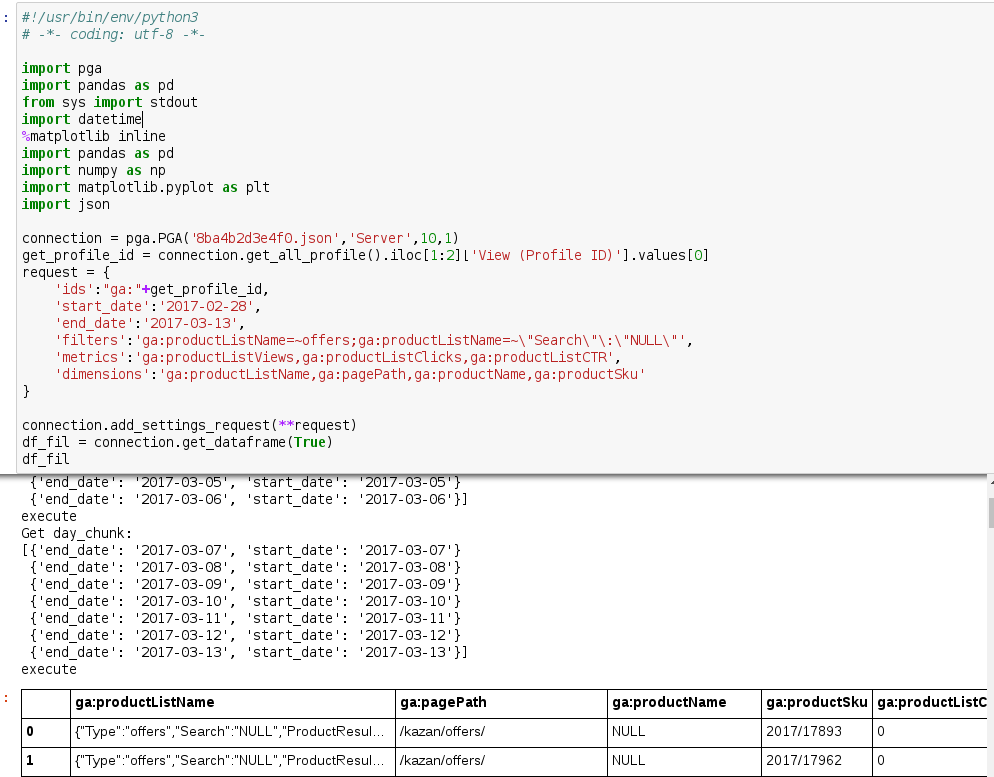The width and height of the screenshot is (994, 777).
Task: Click 'connection.add_settings_request(**request)' line
Action: [x=190, y=425]
